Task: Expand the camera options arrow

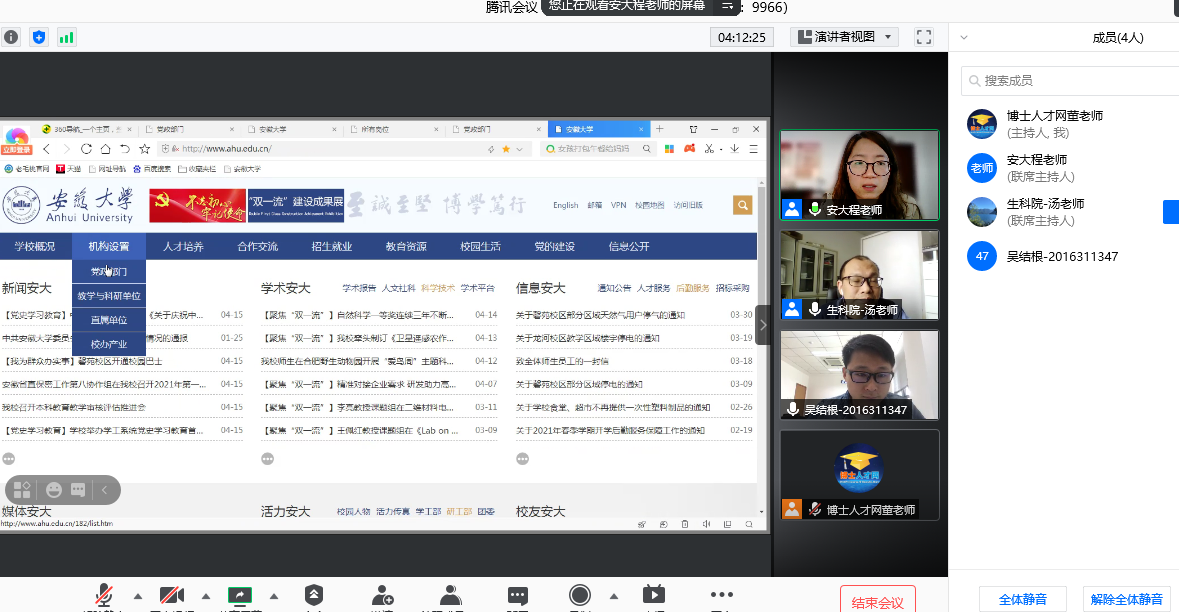Action: point(206,596)
